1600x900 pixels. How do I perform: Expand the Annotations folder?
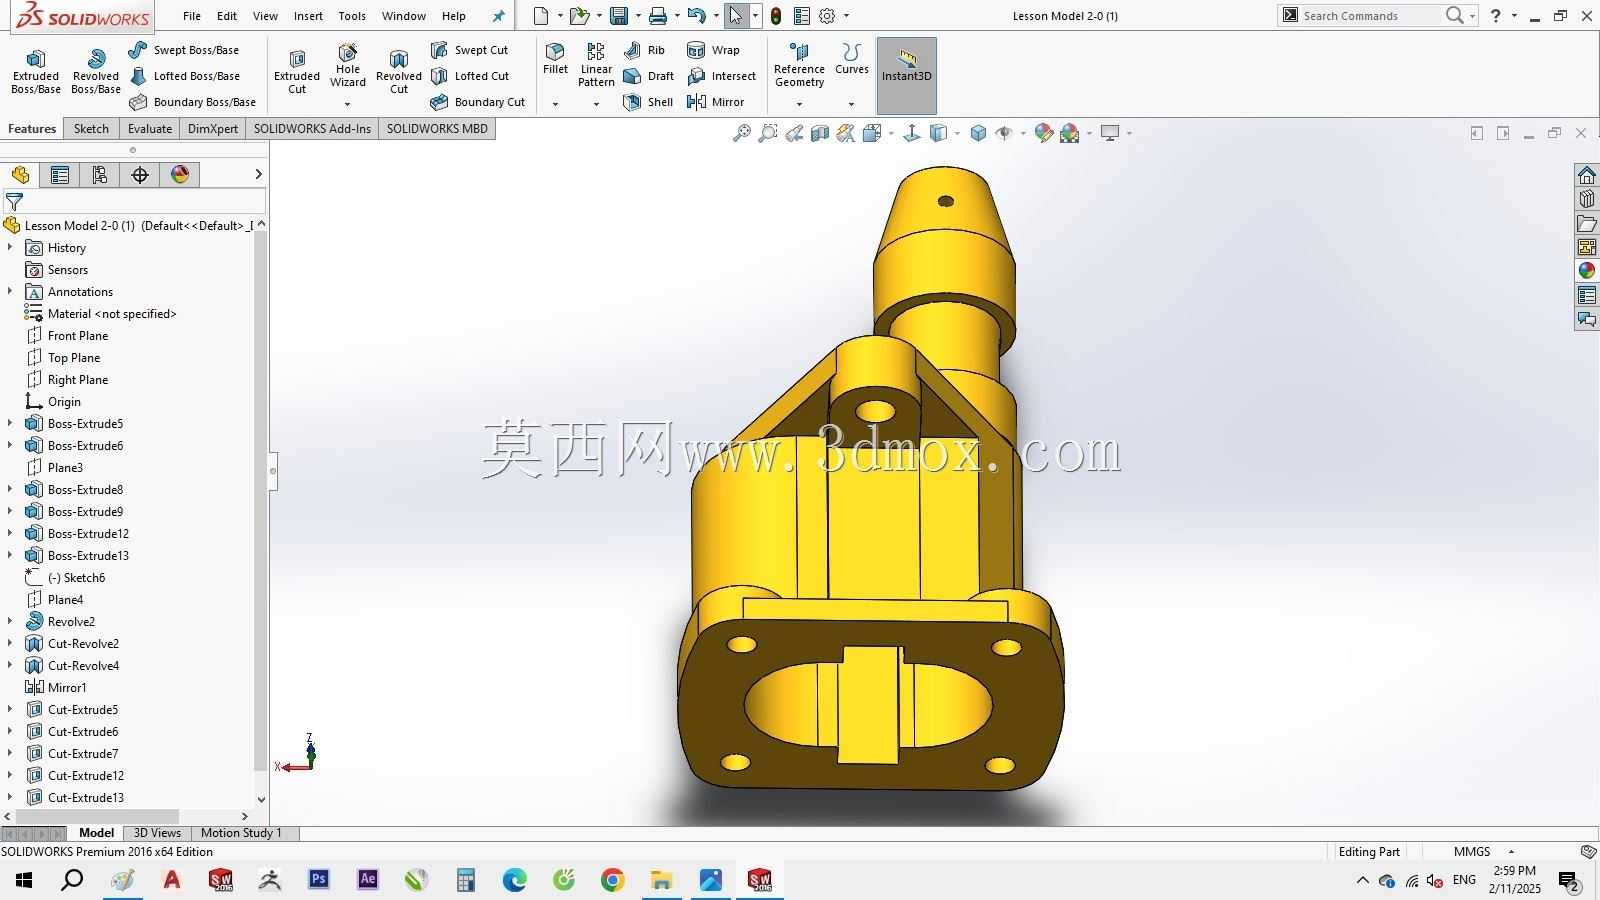pos(10,292)
